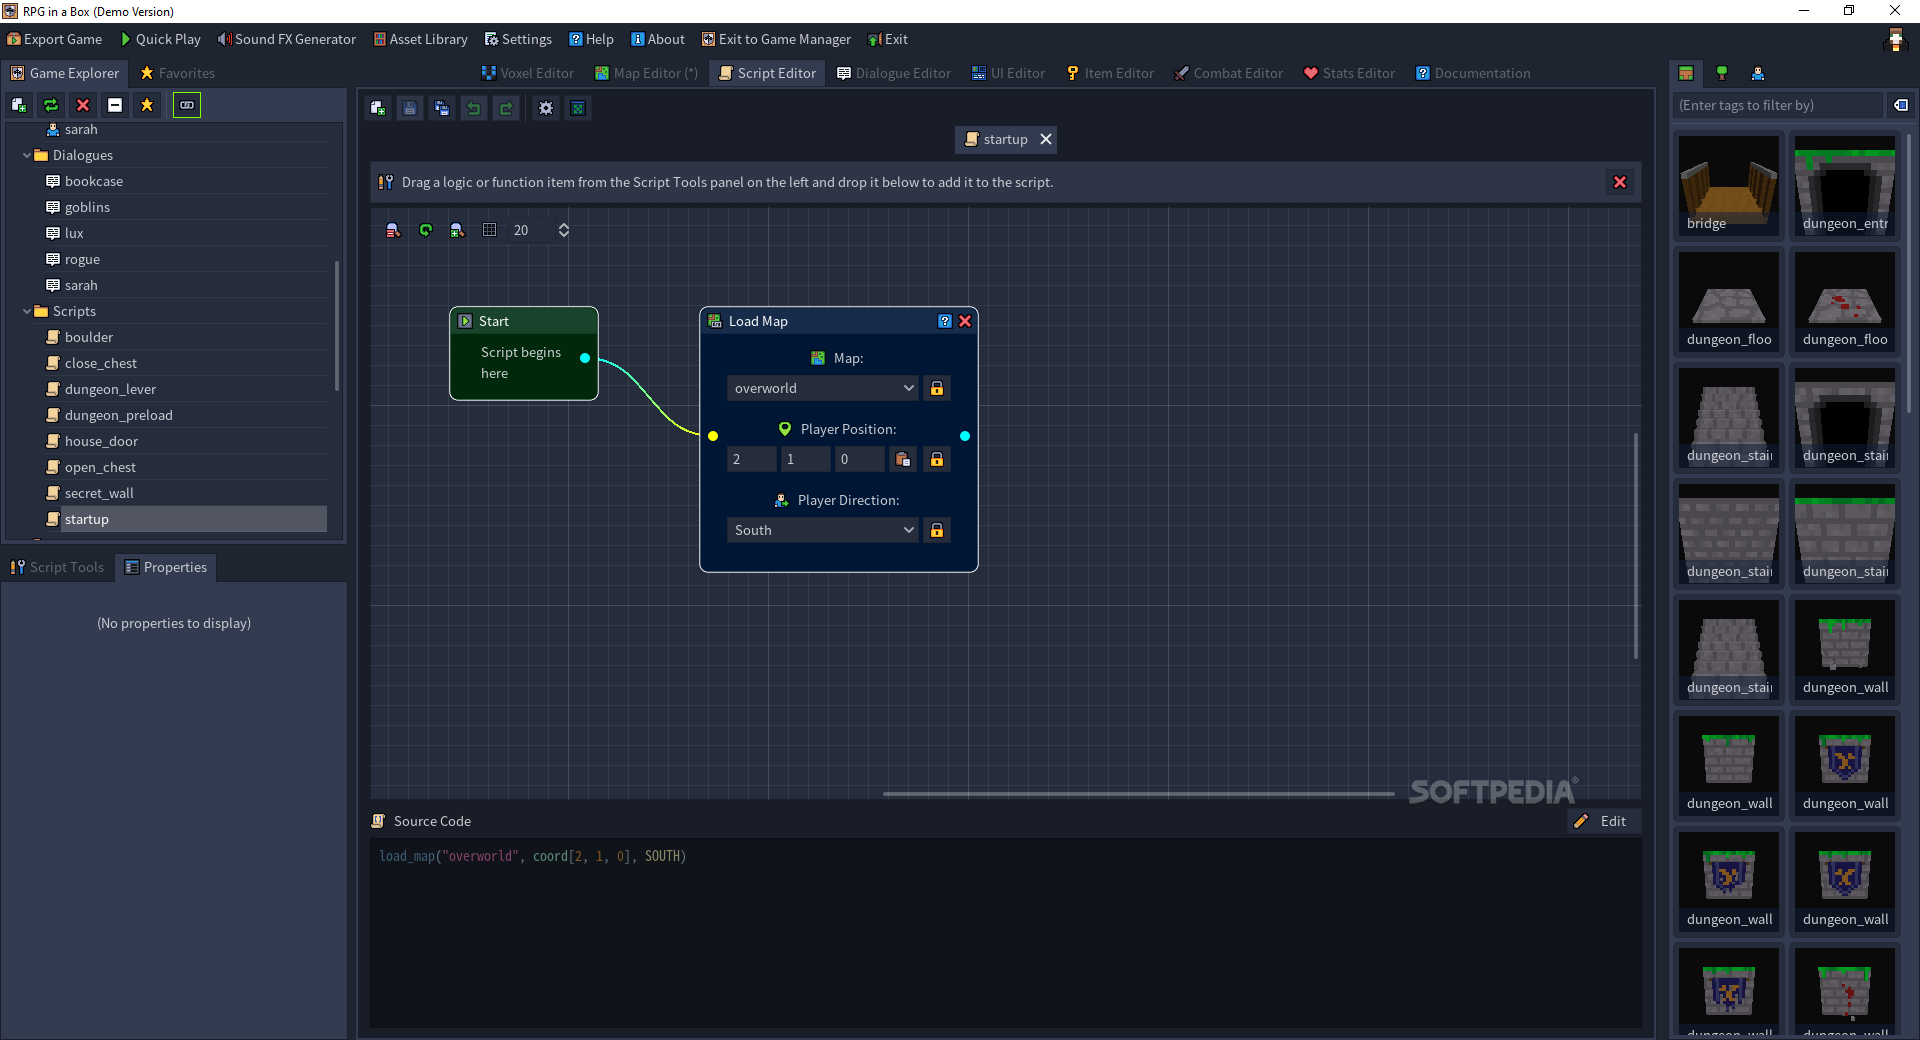Click the tag icon next to filter field
Viewport: 1920px width, 1040px height.
[x=1901, y=105]
